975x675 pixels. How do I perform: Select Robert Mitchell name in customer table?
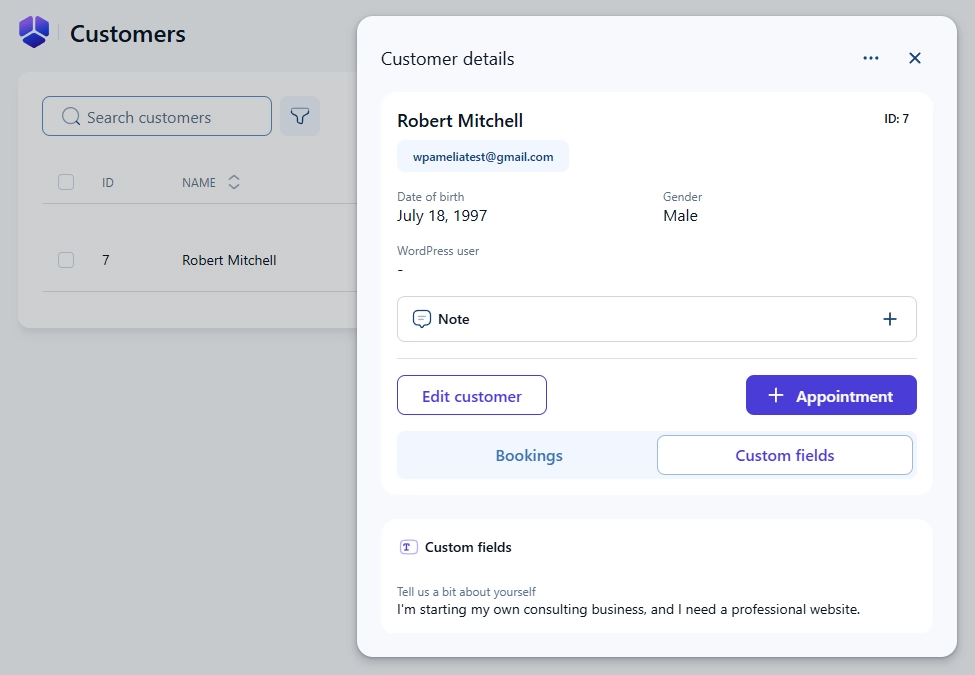pos(229,260)
